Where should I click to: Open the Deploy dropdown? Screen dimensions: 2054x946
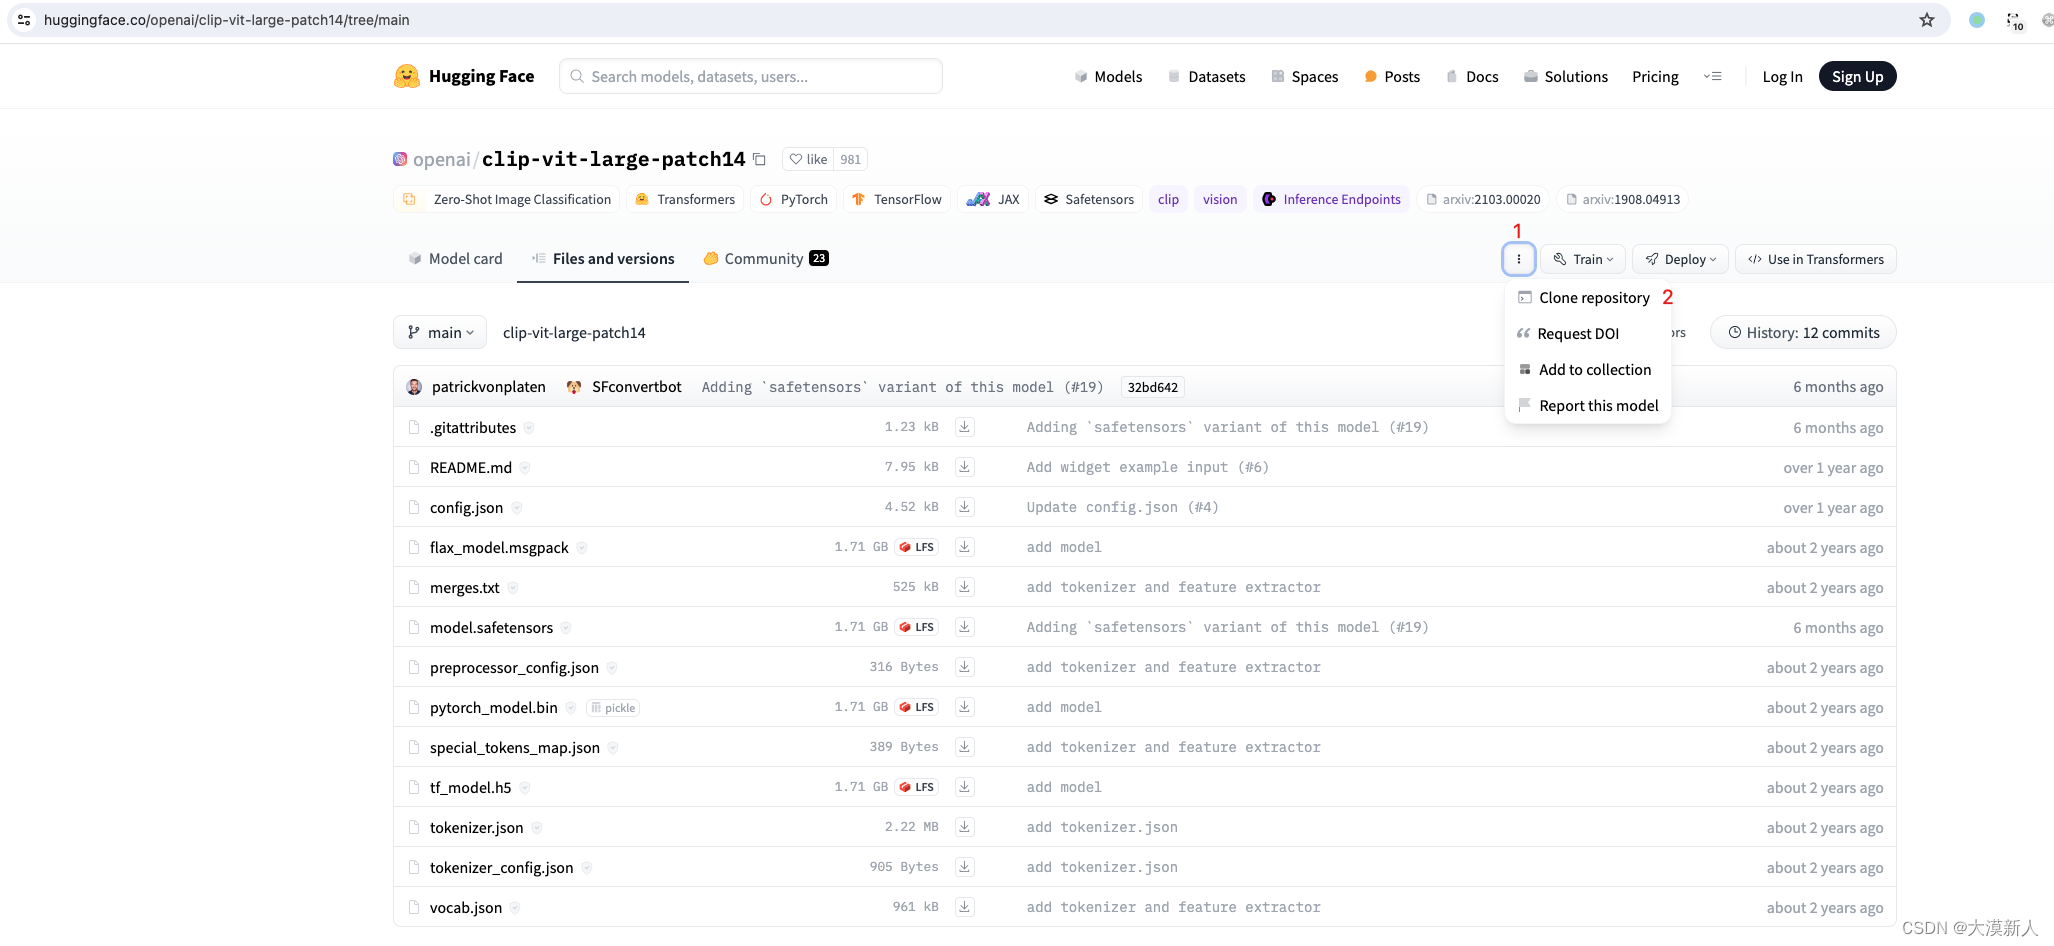point(1681,259)
